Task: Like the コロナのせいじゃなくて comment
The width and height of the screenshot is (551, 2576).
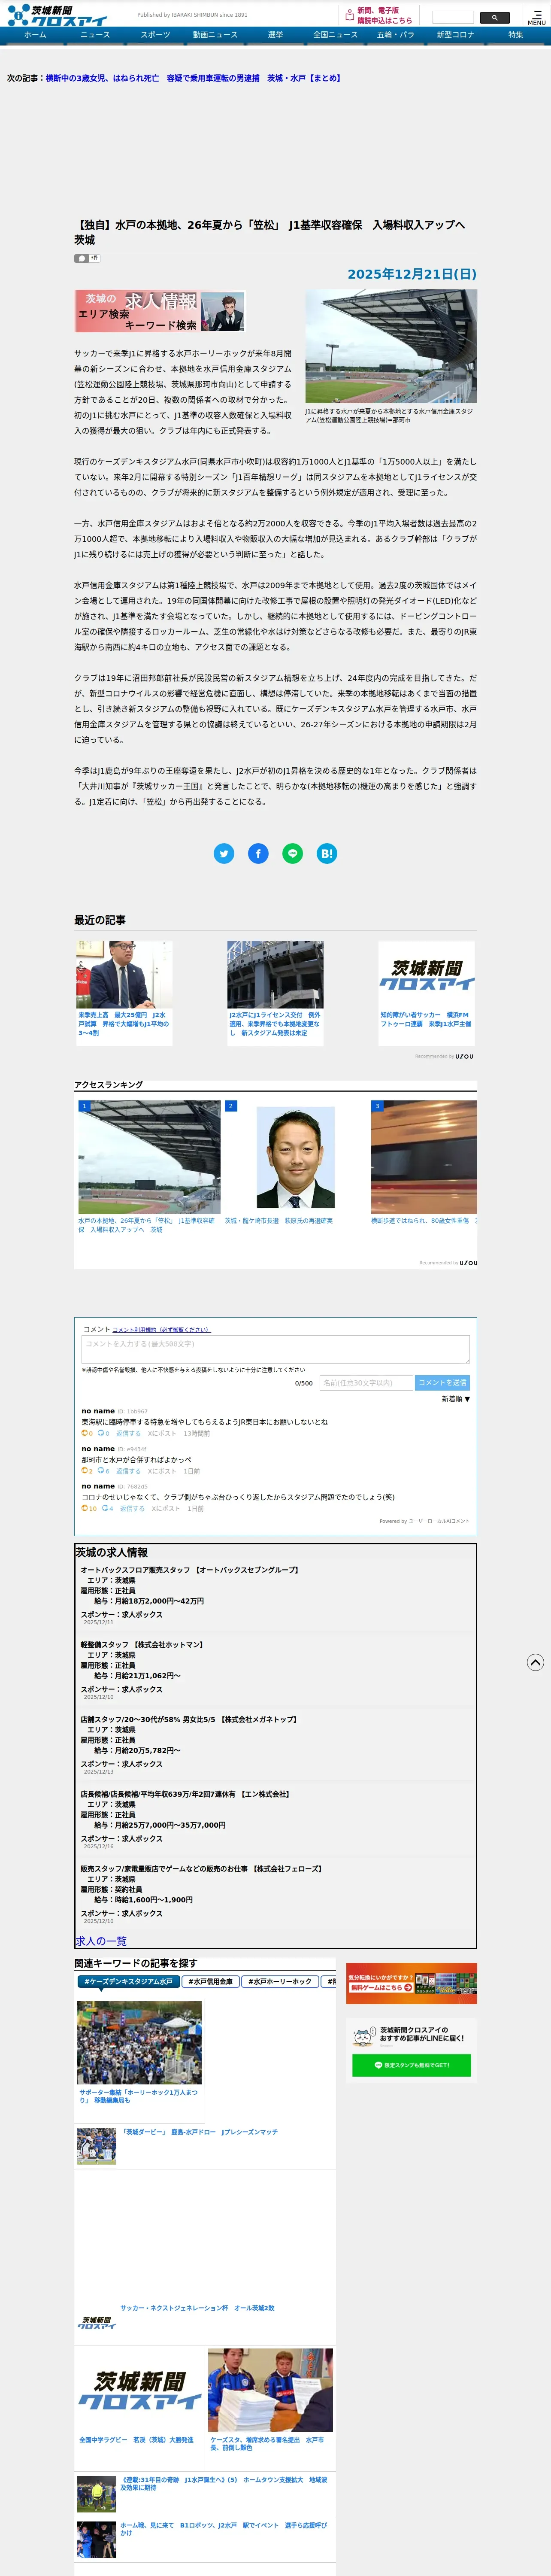Action: pos(85,1508)
